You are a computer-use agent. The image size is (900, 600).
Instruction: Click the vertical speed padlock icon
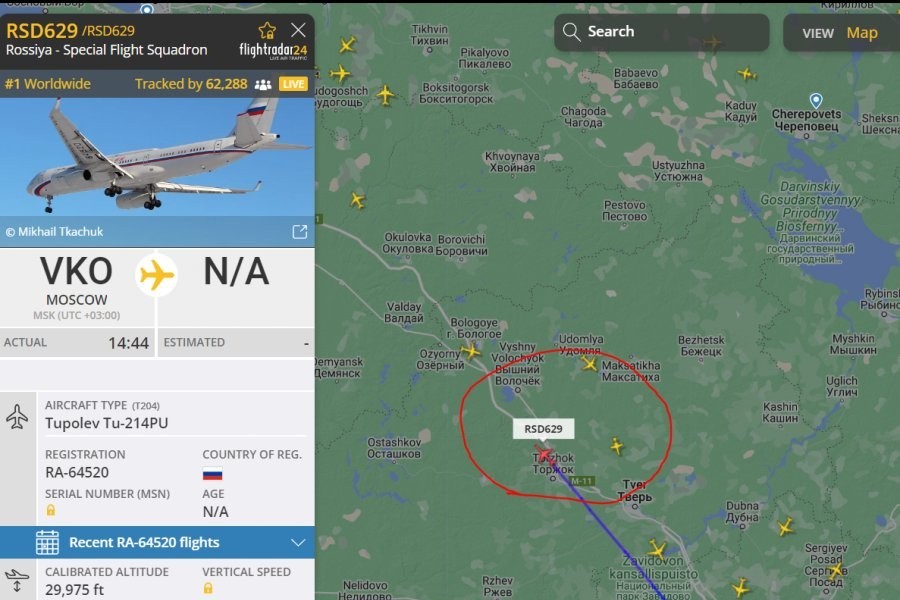tap(208, 588)
